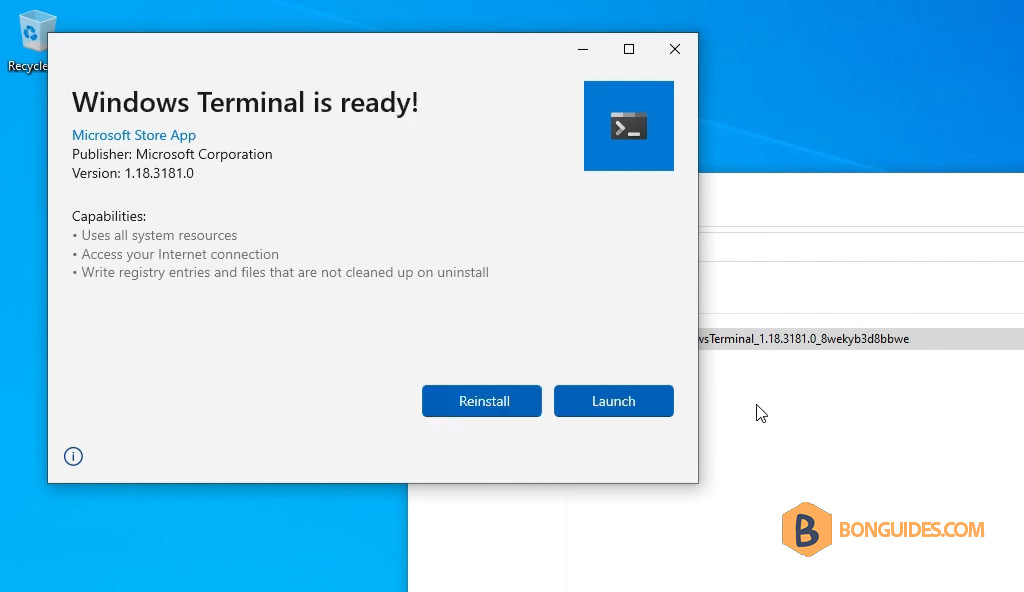Close the App Installer window
The image size is (1024, 592).
click(675, 49)
